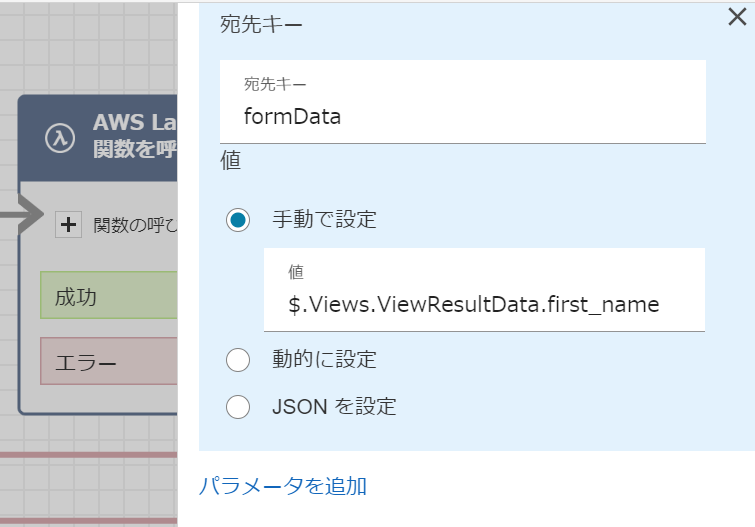Click the Lambda icon on the block

point(61,139)
